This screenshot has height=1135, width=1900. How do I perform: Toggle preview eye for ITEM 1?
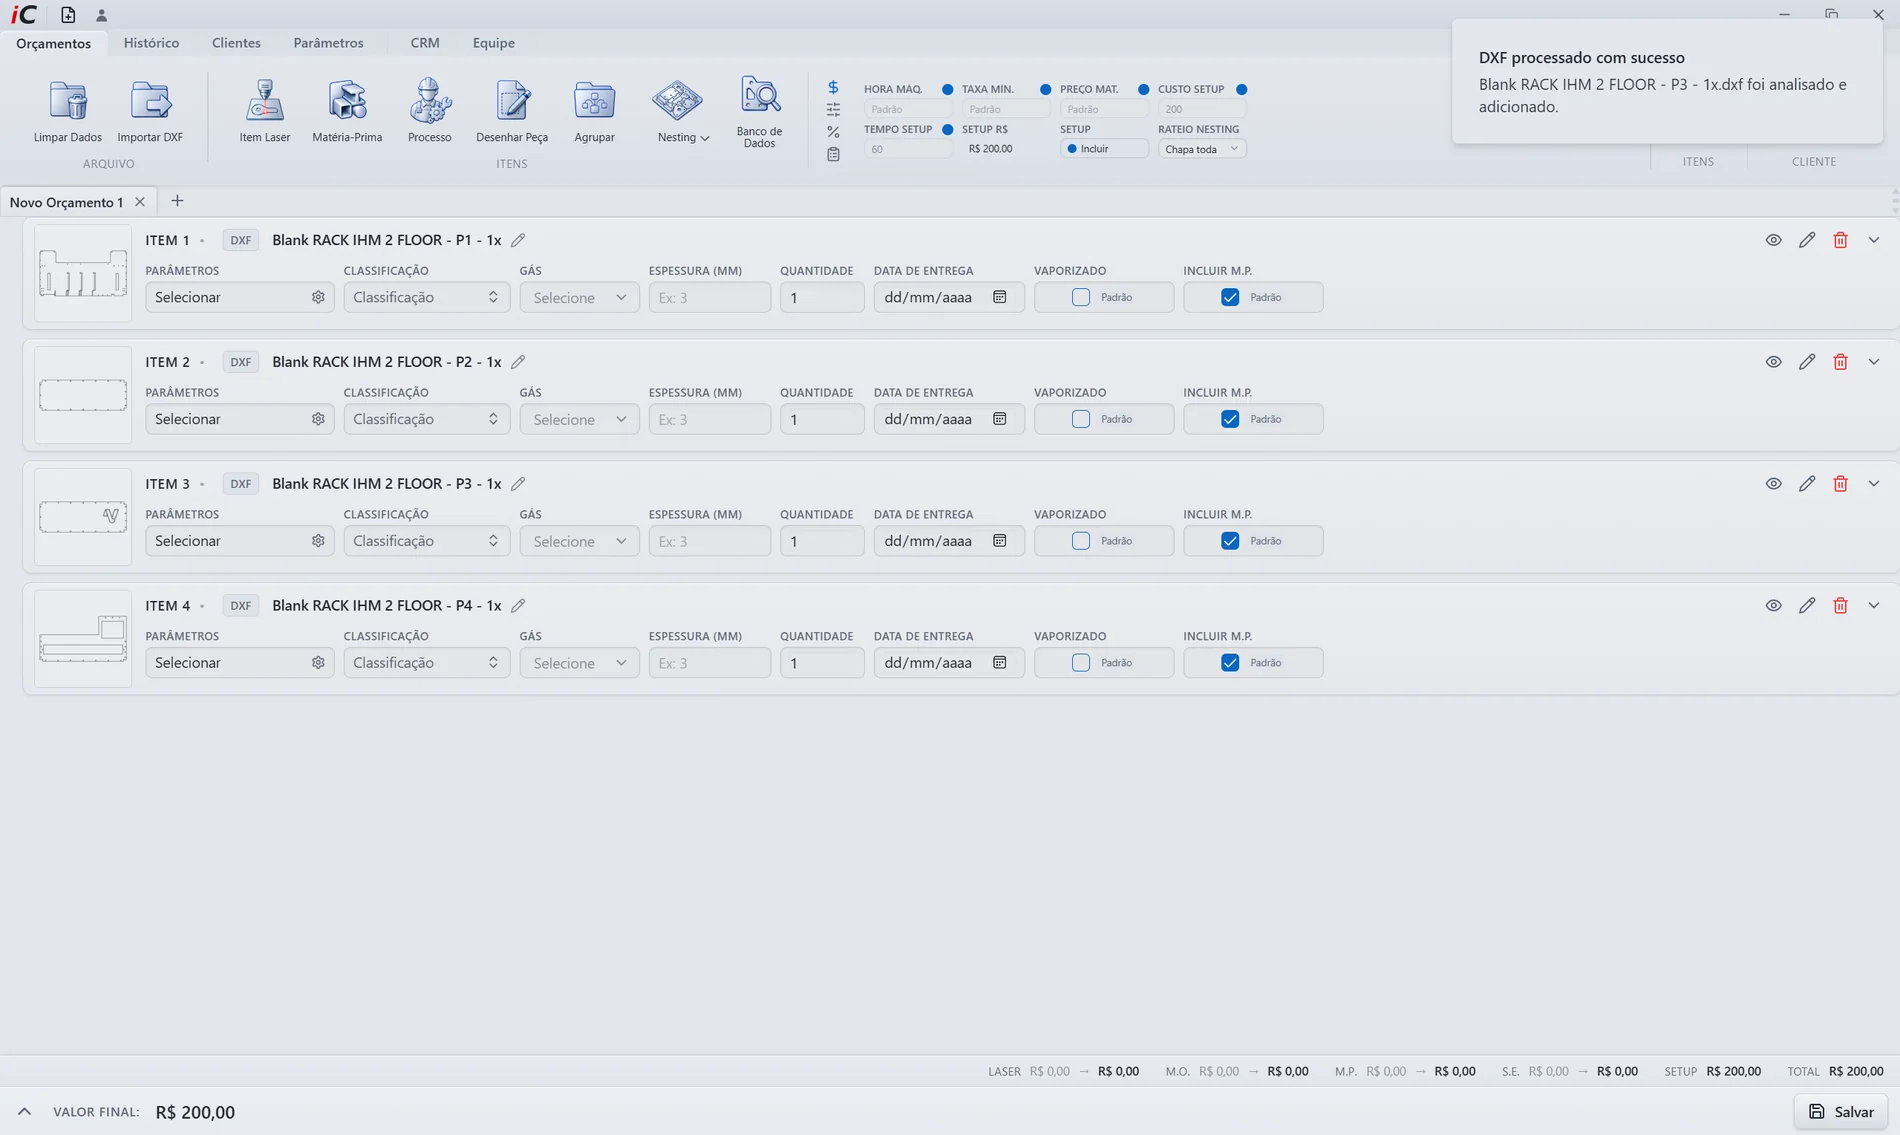(x=1773, y=240)
